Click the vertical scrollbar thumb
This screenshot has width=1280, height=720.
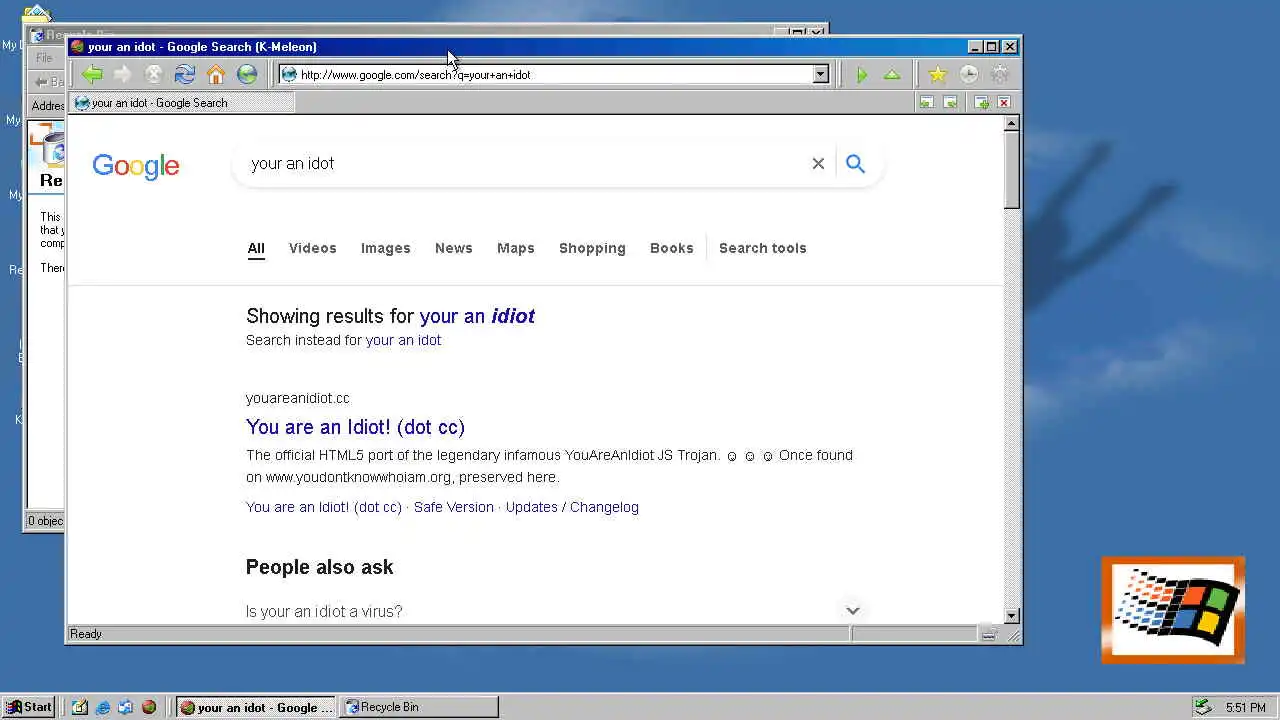[1012, 170]
